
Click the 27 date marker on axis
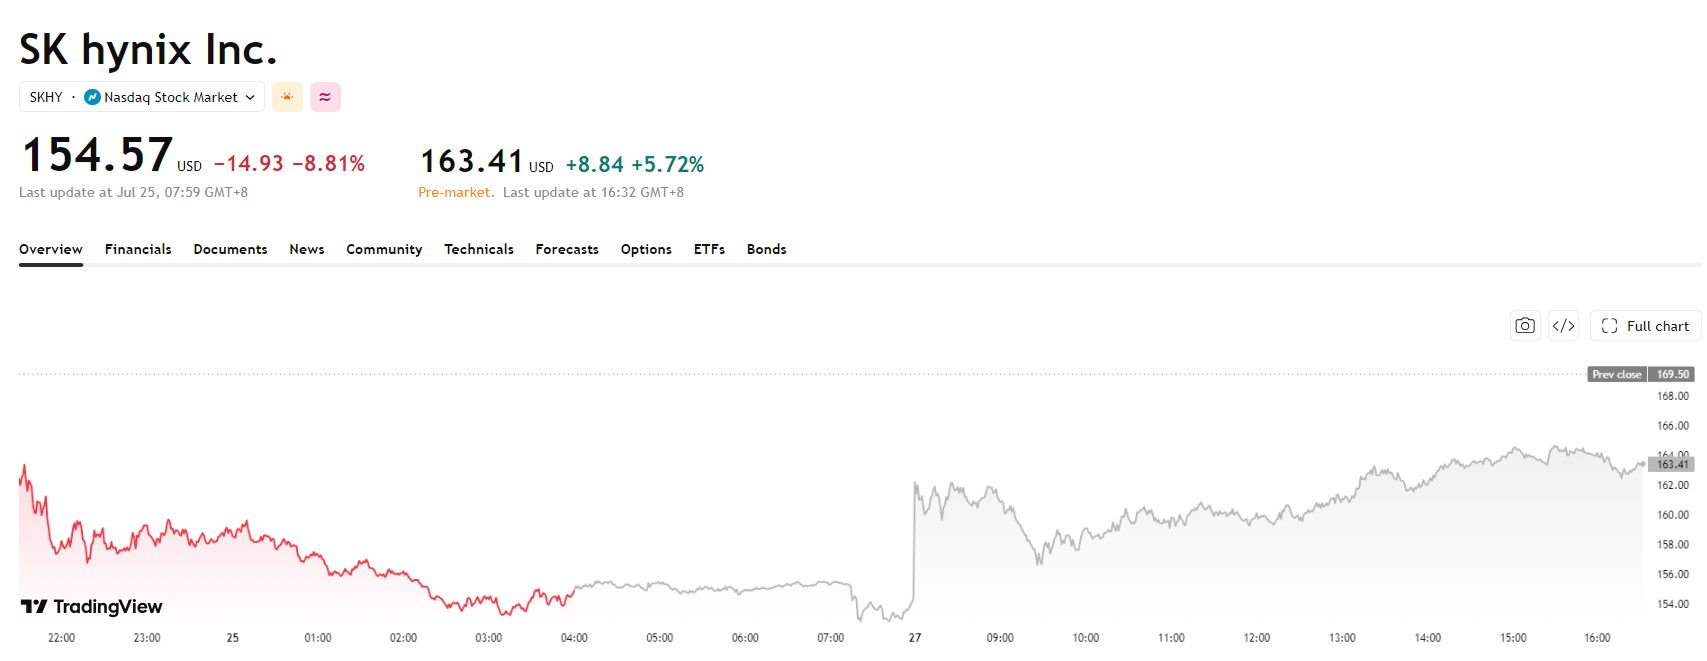pyautogui.click(x=915, y=638)
